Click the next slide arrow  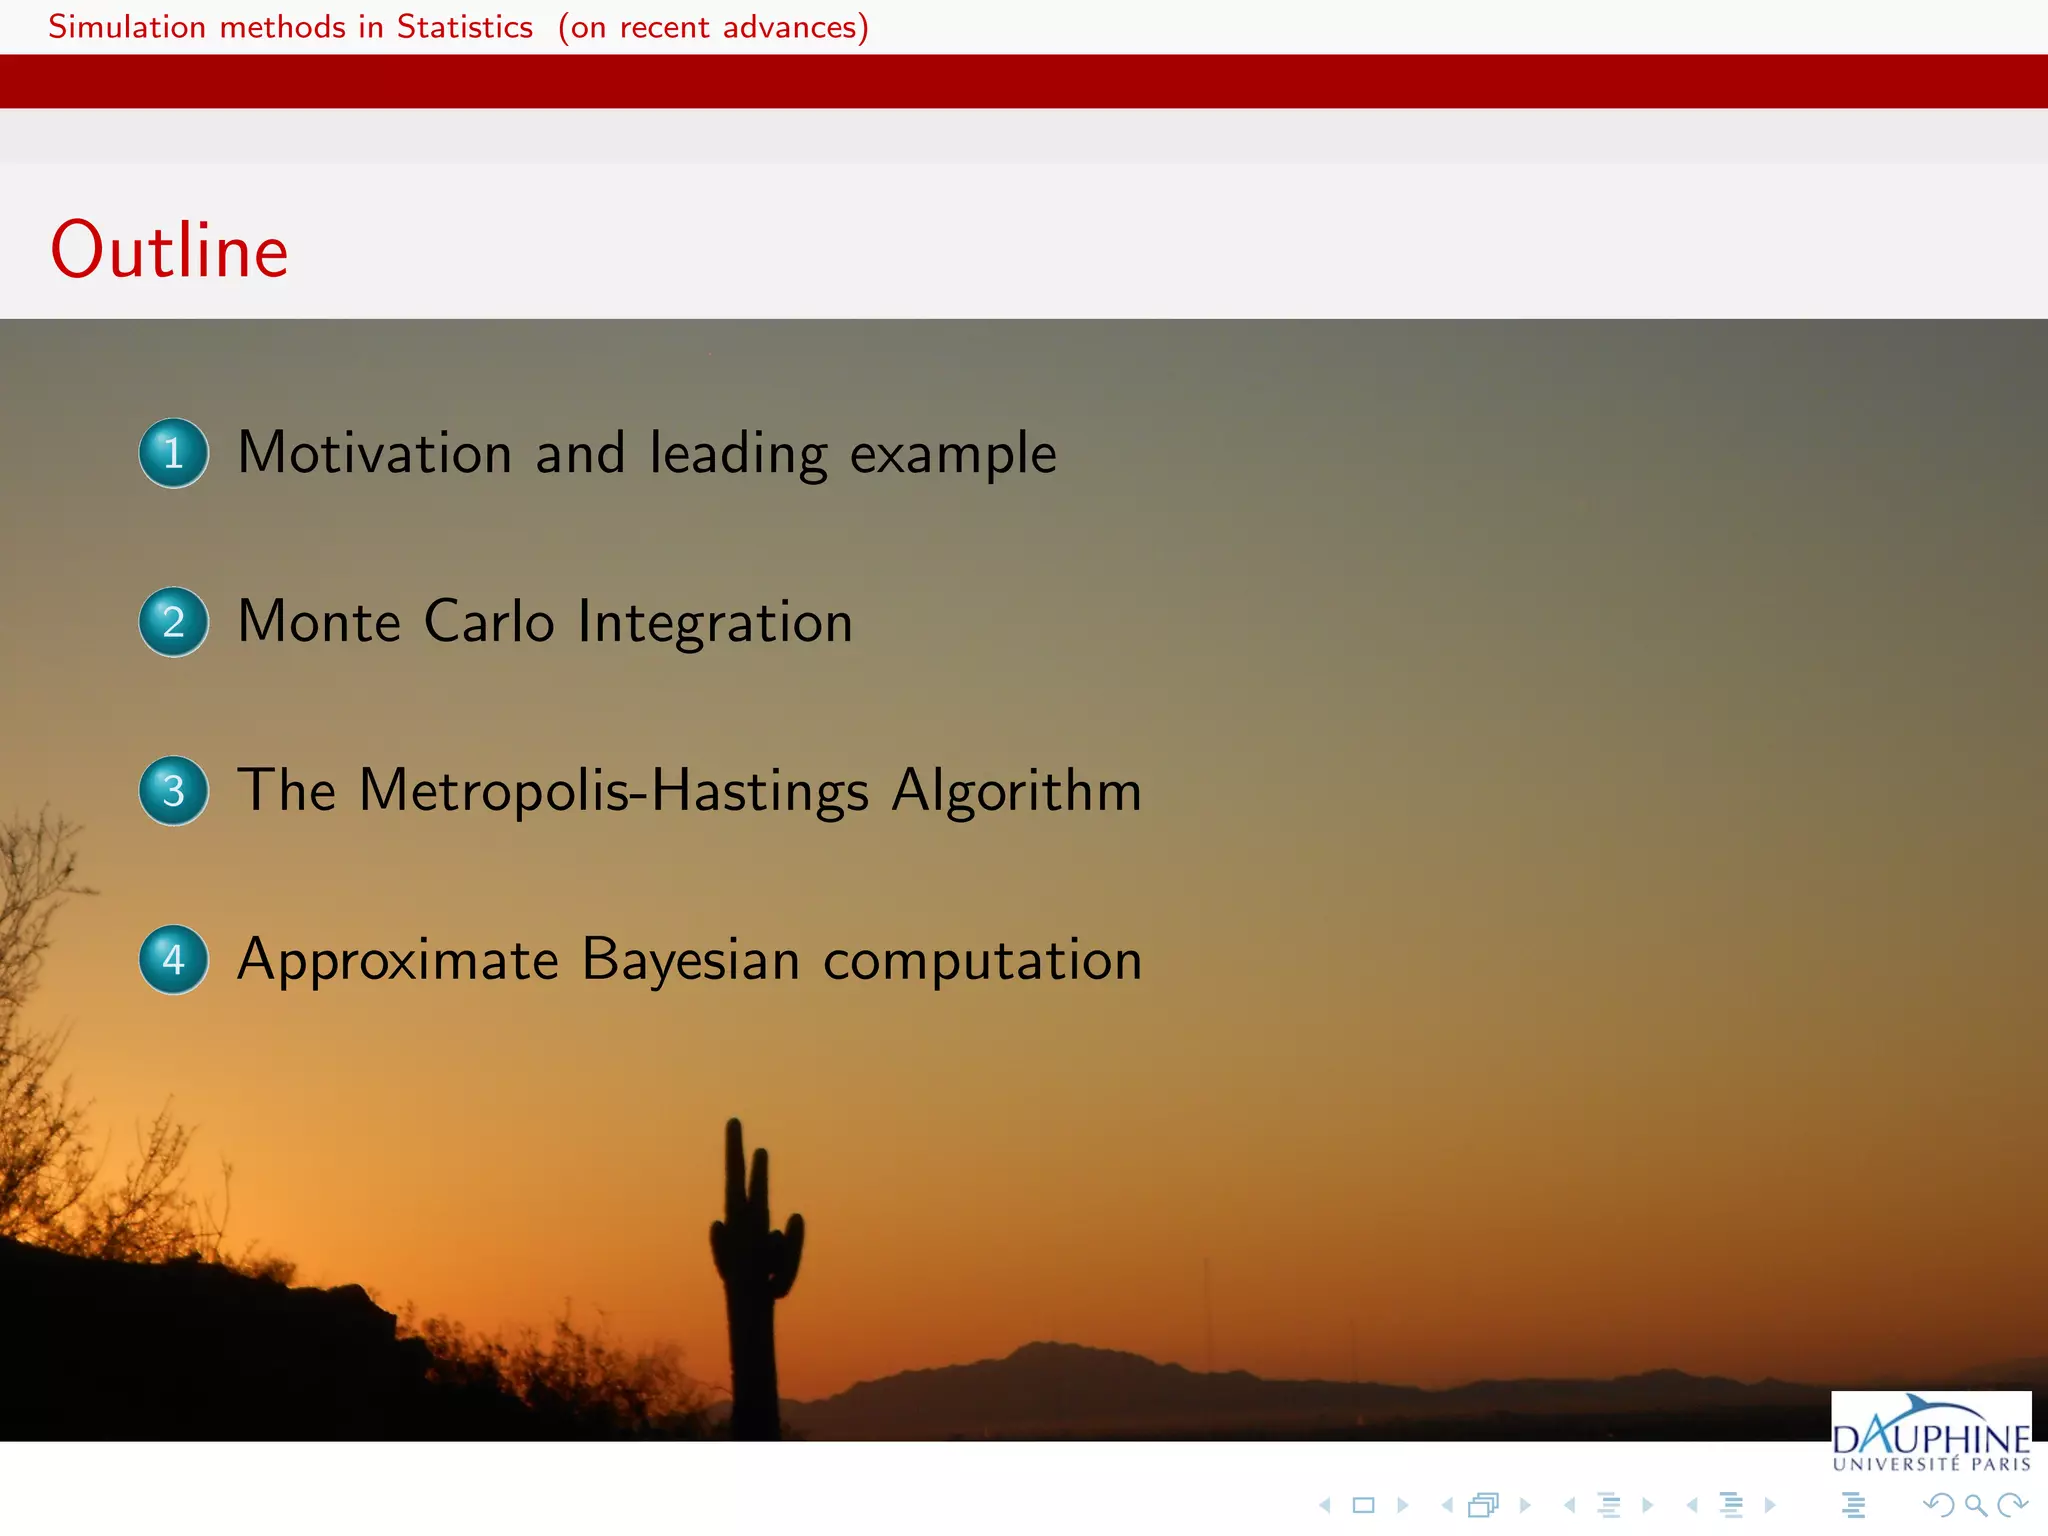1402,1505
